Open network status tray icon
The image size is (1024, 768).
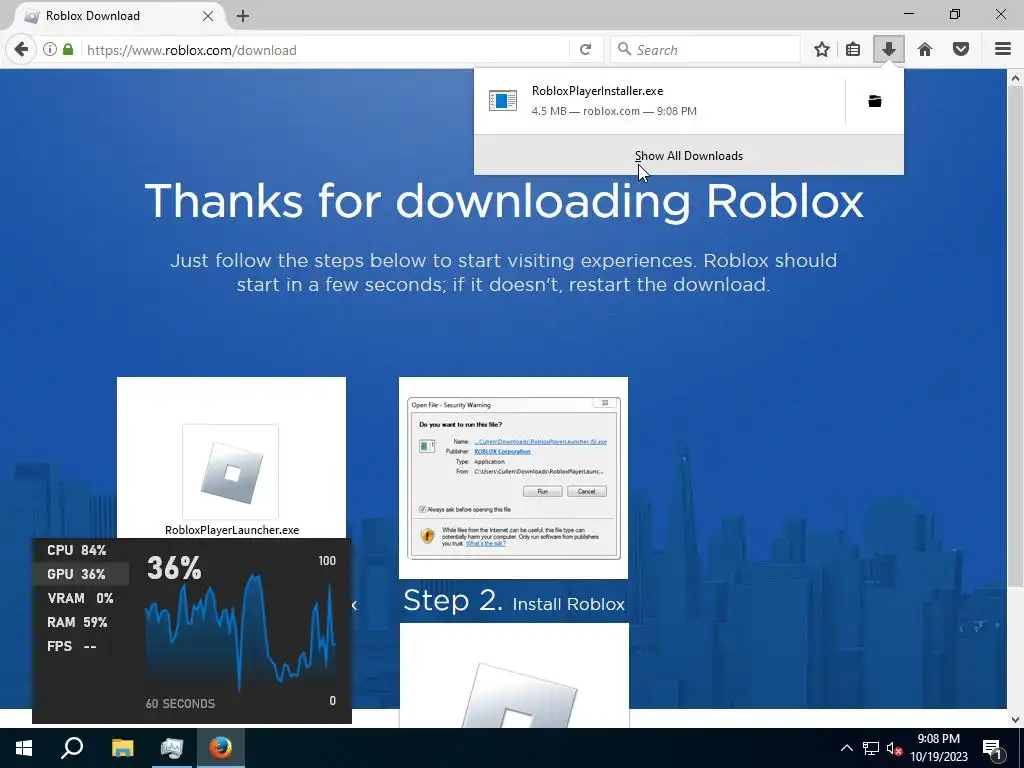(871, 748)
